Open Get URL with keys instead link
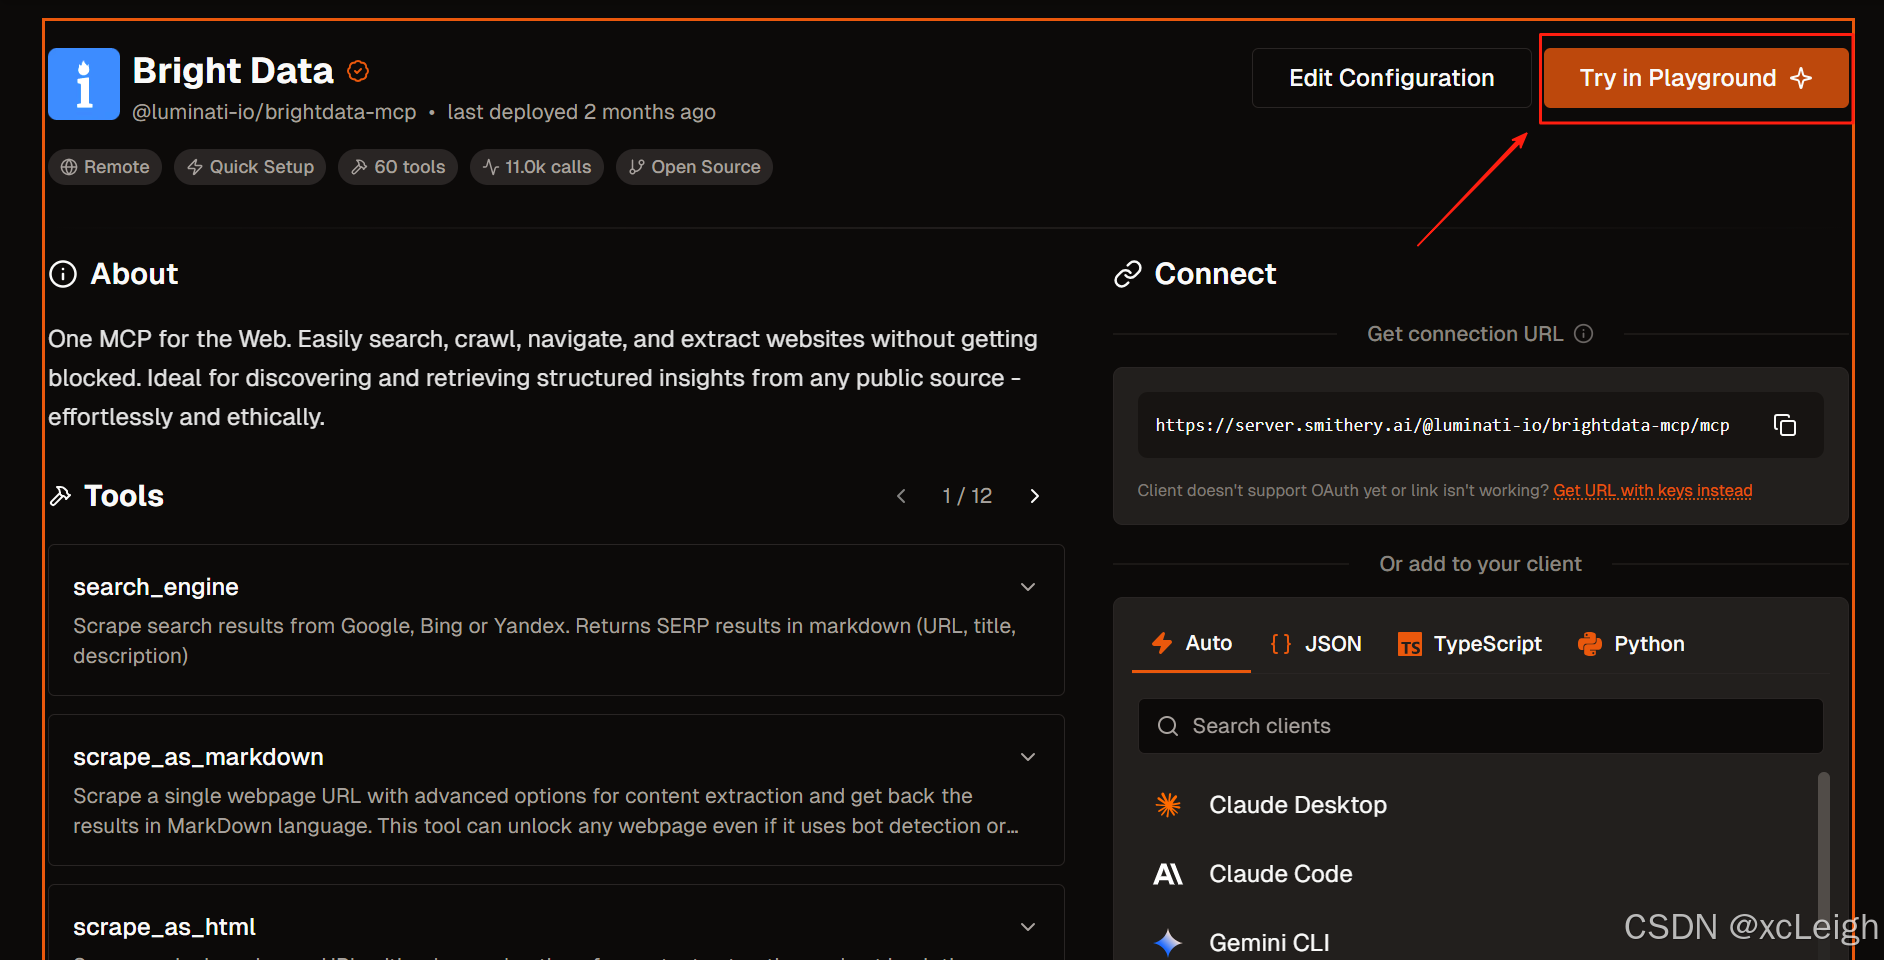Image resolution: width=1884 pixels, height=960 pixels. click(x=1652, y=490)
